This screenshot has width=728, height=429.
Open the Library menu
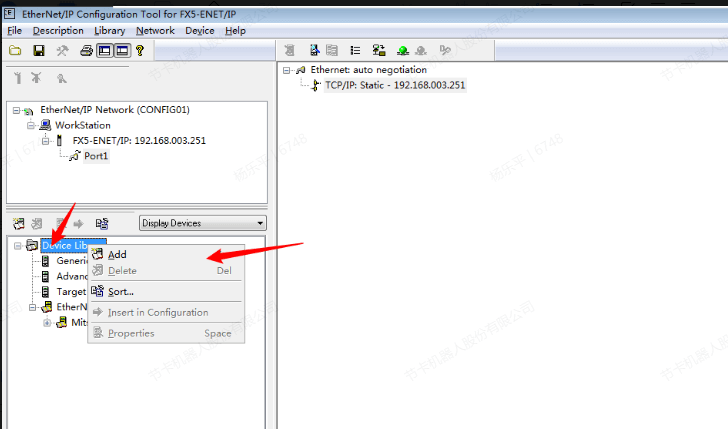pos(109,31)
